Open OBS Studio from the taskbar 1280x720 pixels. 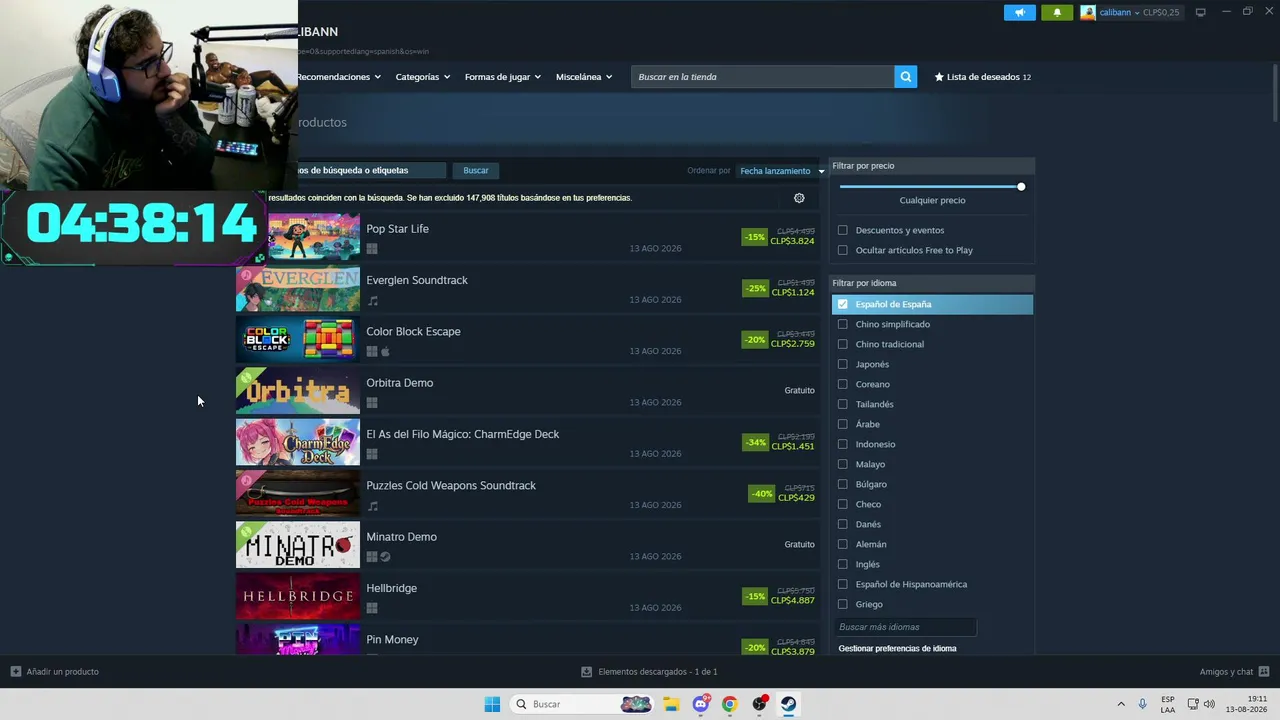point(760,704)
